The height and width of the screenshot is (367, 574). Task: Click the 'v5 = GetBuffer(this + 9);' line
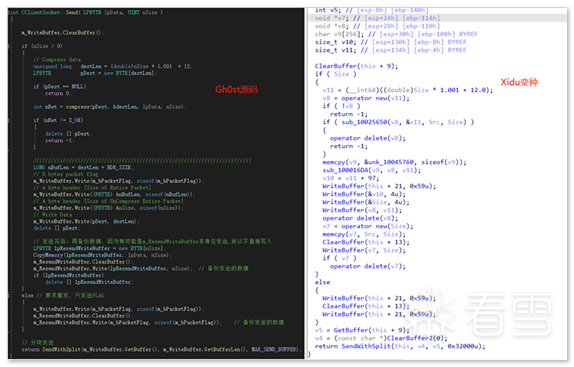pyautogui.click(x=362, y=330)
